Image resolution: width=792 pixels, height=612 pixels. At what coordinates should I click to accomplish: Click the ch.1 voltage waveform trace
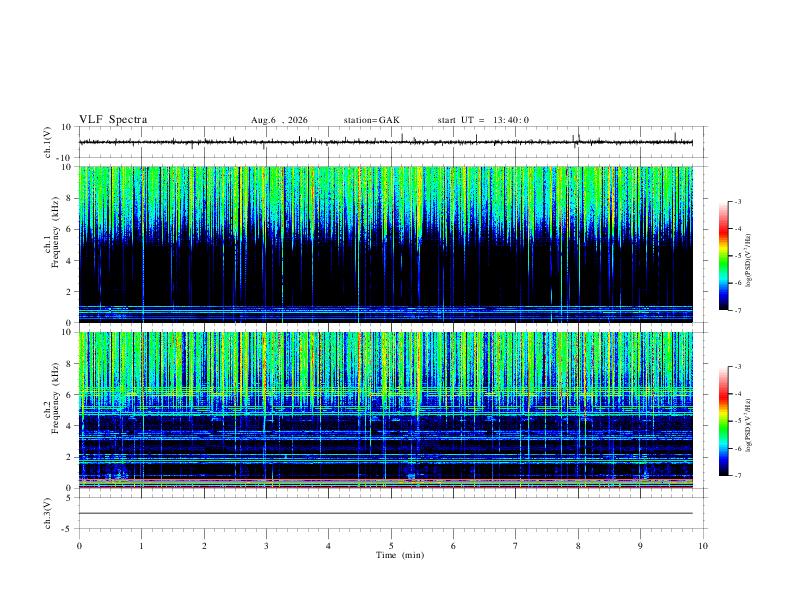[385, 142]
